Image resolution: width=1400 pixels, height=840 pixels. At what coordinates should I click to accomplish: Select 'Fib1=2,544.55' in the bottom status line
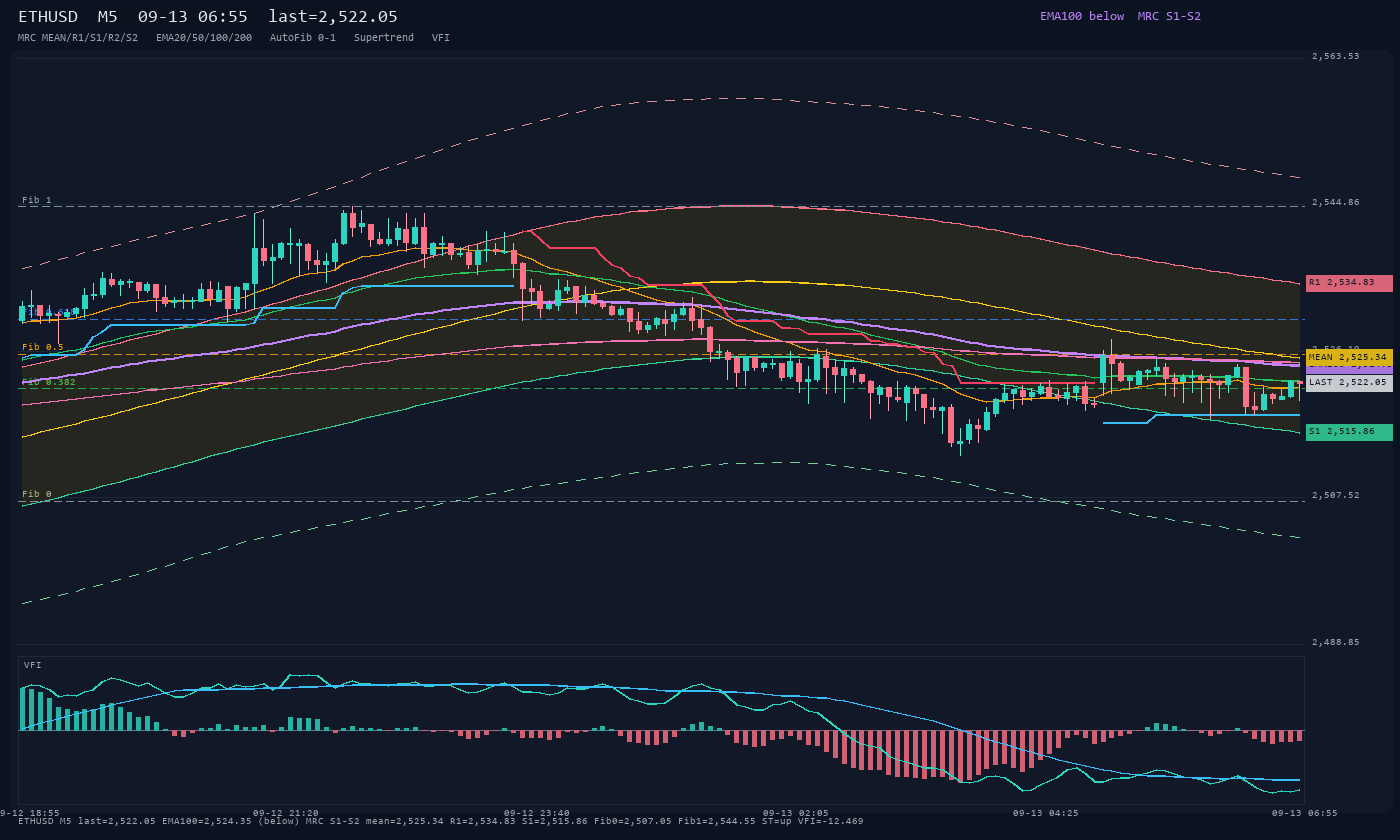(x=717, y=821)
